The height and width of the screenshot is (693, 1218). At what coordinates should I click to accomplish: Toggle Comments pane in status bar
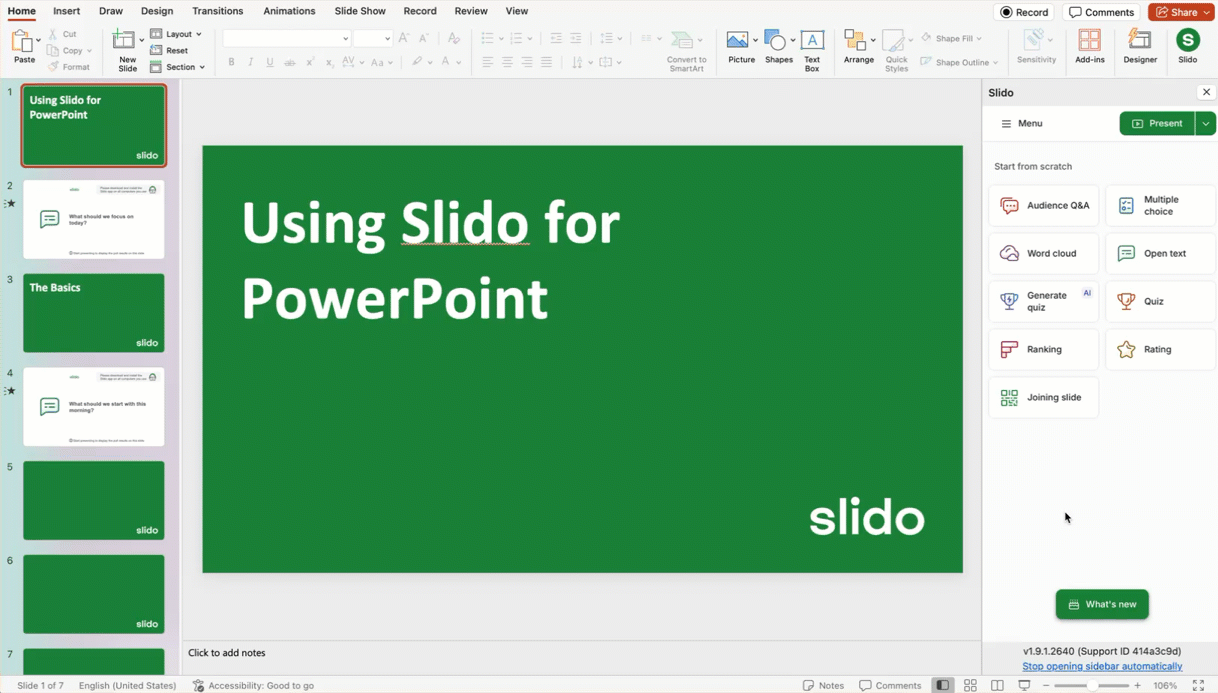pos(890,685)
